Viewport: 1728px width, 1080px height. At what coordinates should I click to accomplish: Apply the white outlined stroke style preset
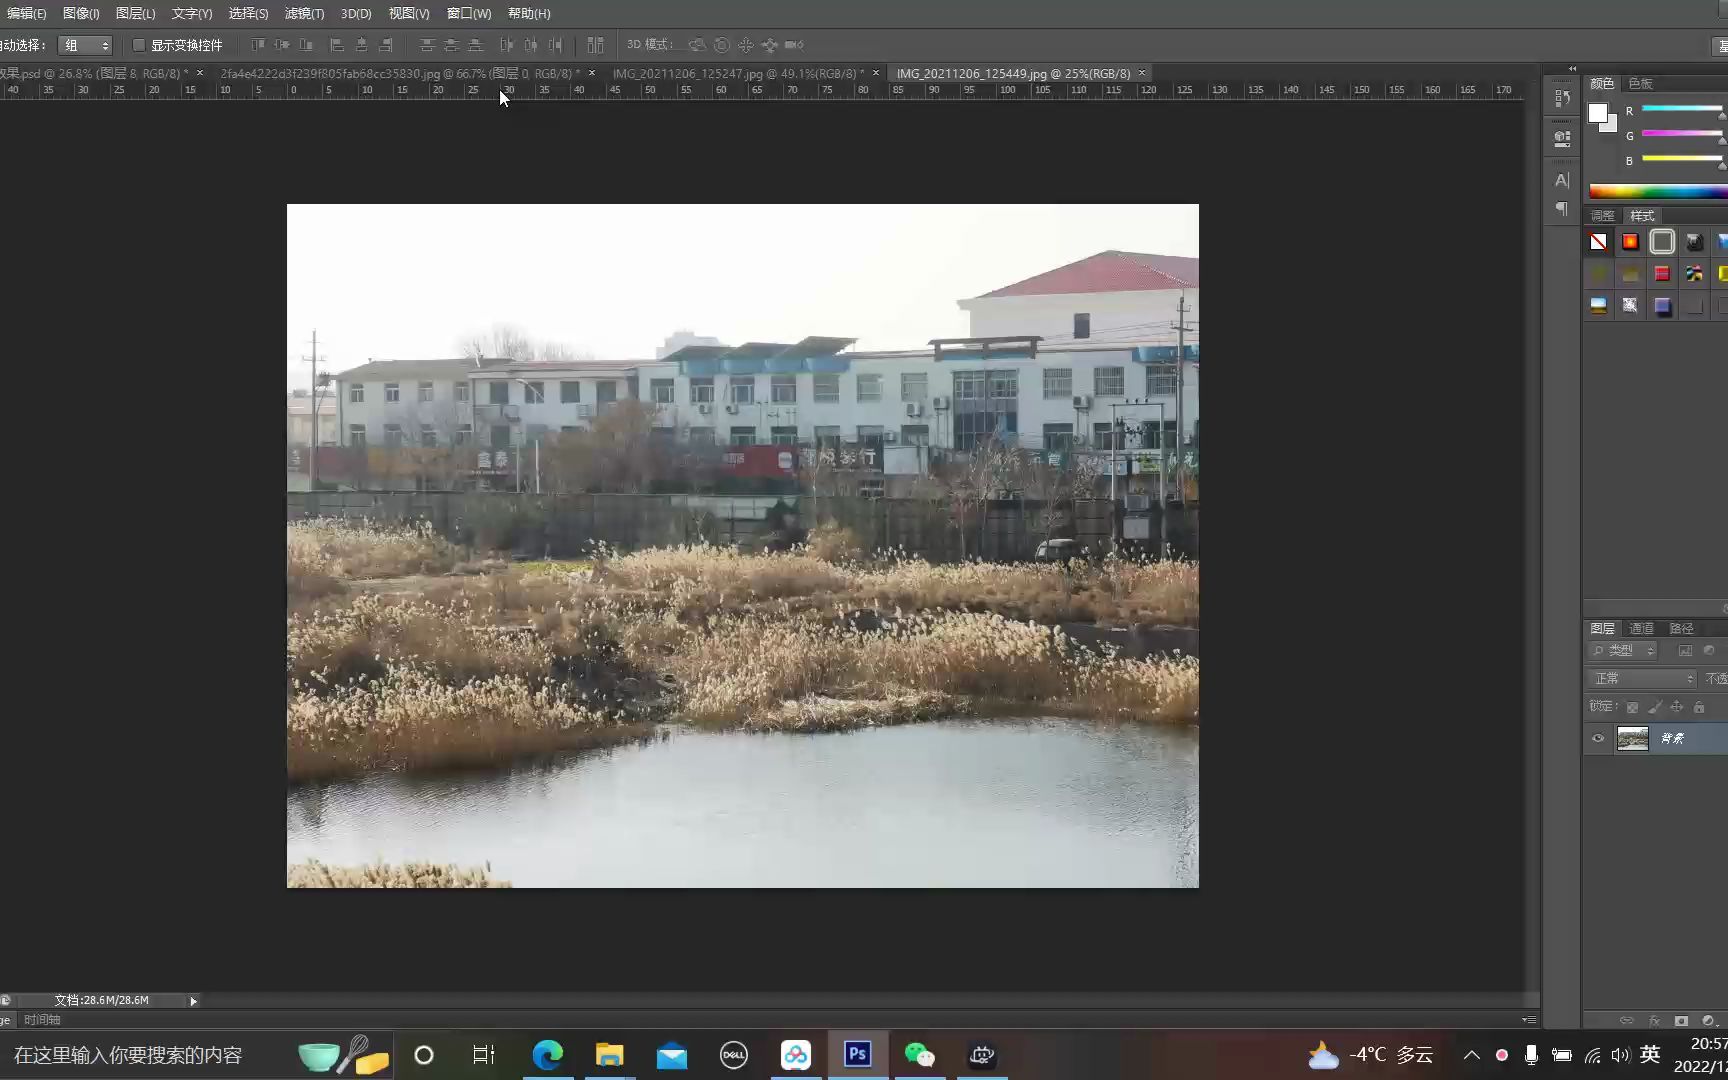pos(1663,242)
